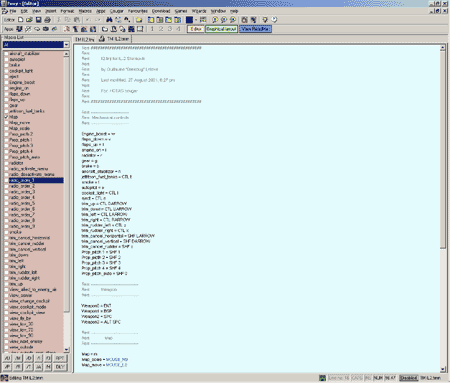Click the clock icon at the toolbar end
450x383 pixels.
[x=274, y=20]
